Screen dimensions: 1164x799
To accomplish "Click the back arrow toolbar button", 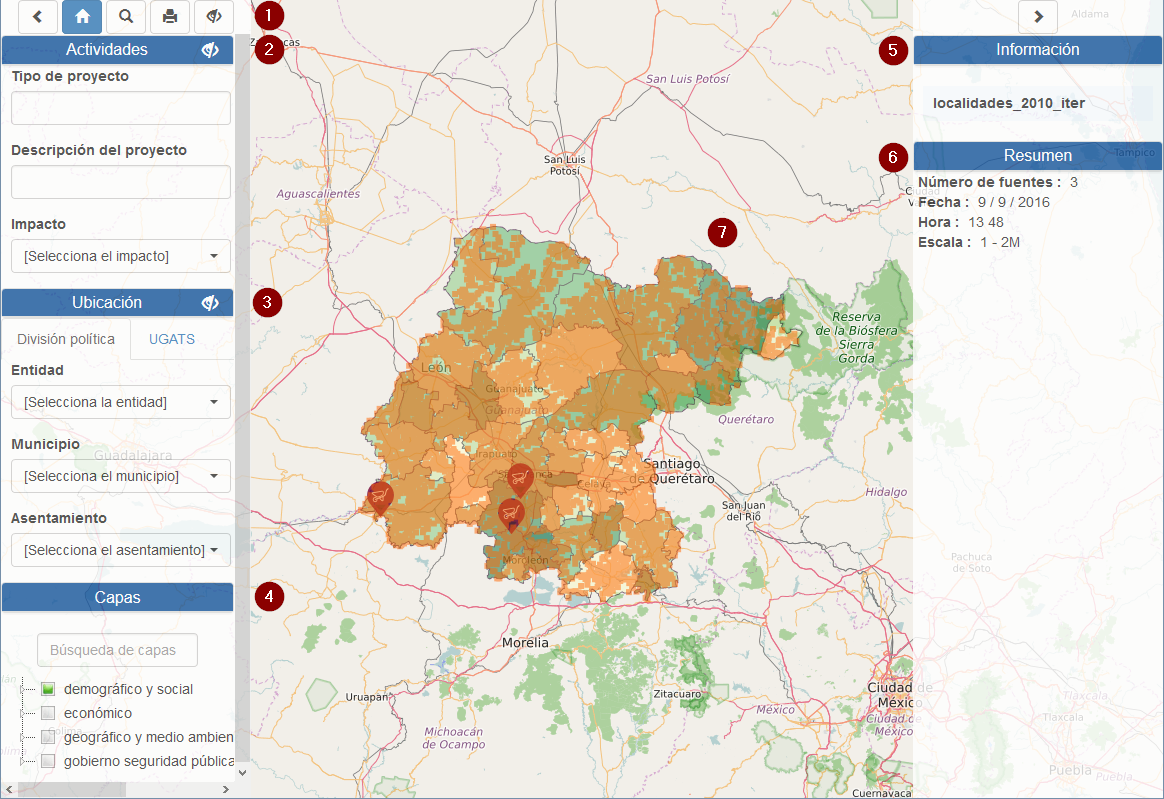I will [x=38, y=16].
